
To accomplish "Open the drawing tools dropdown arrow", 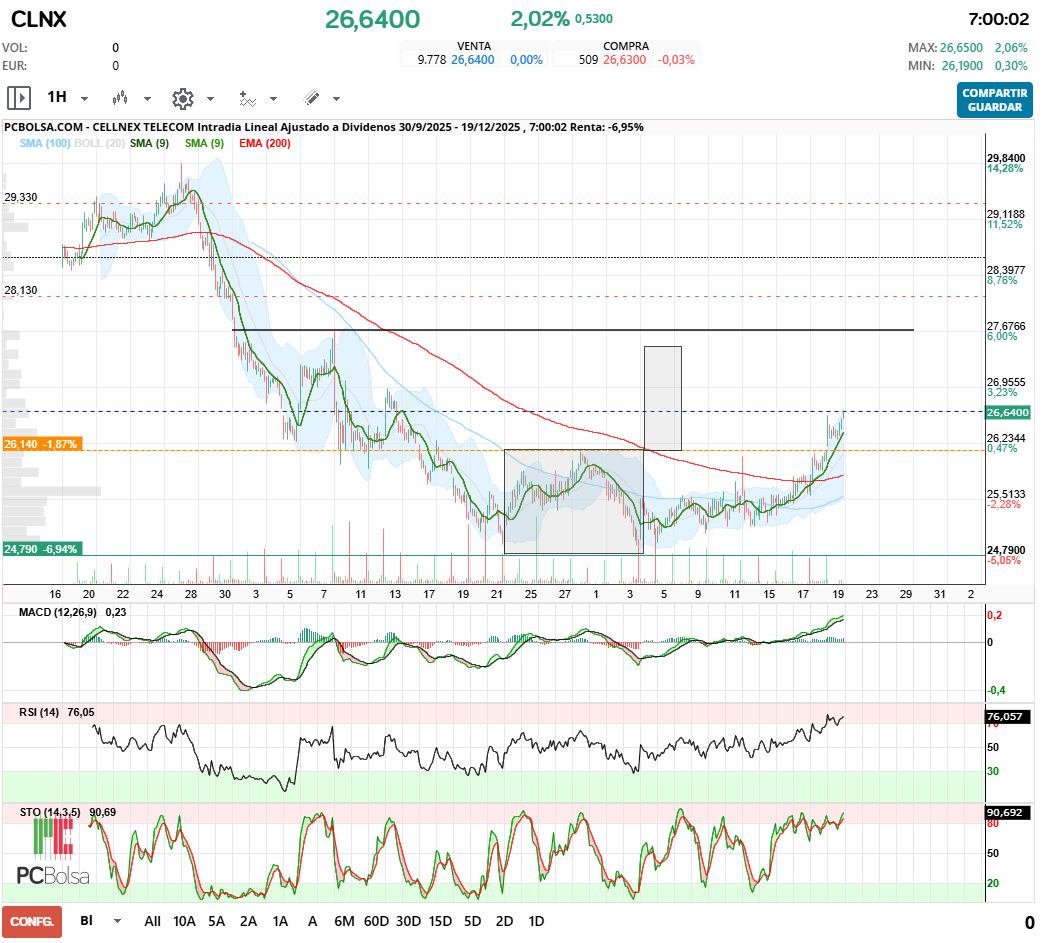I will coord(336,98).
